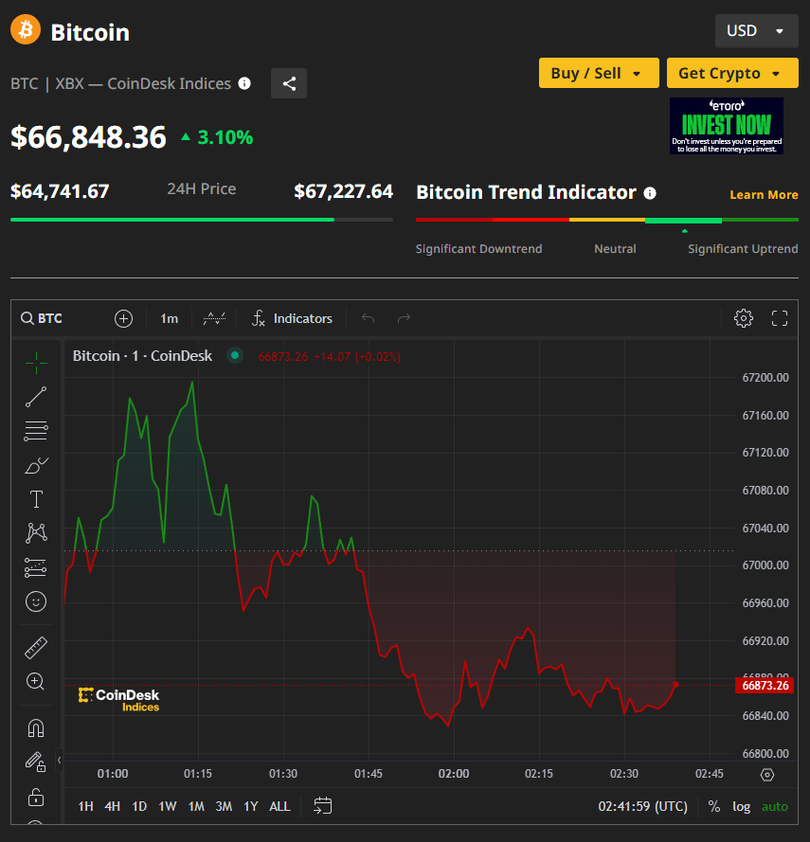Open the Indicators menu
810x842 pixels.
291,318
